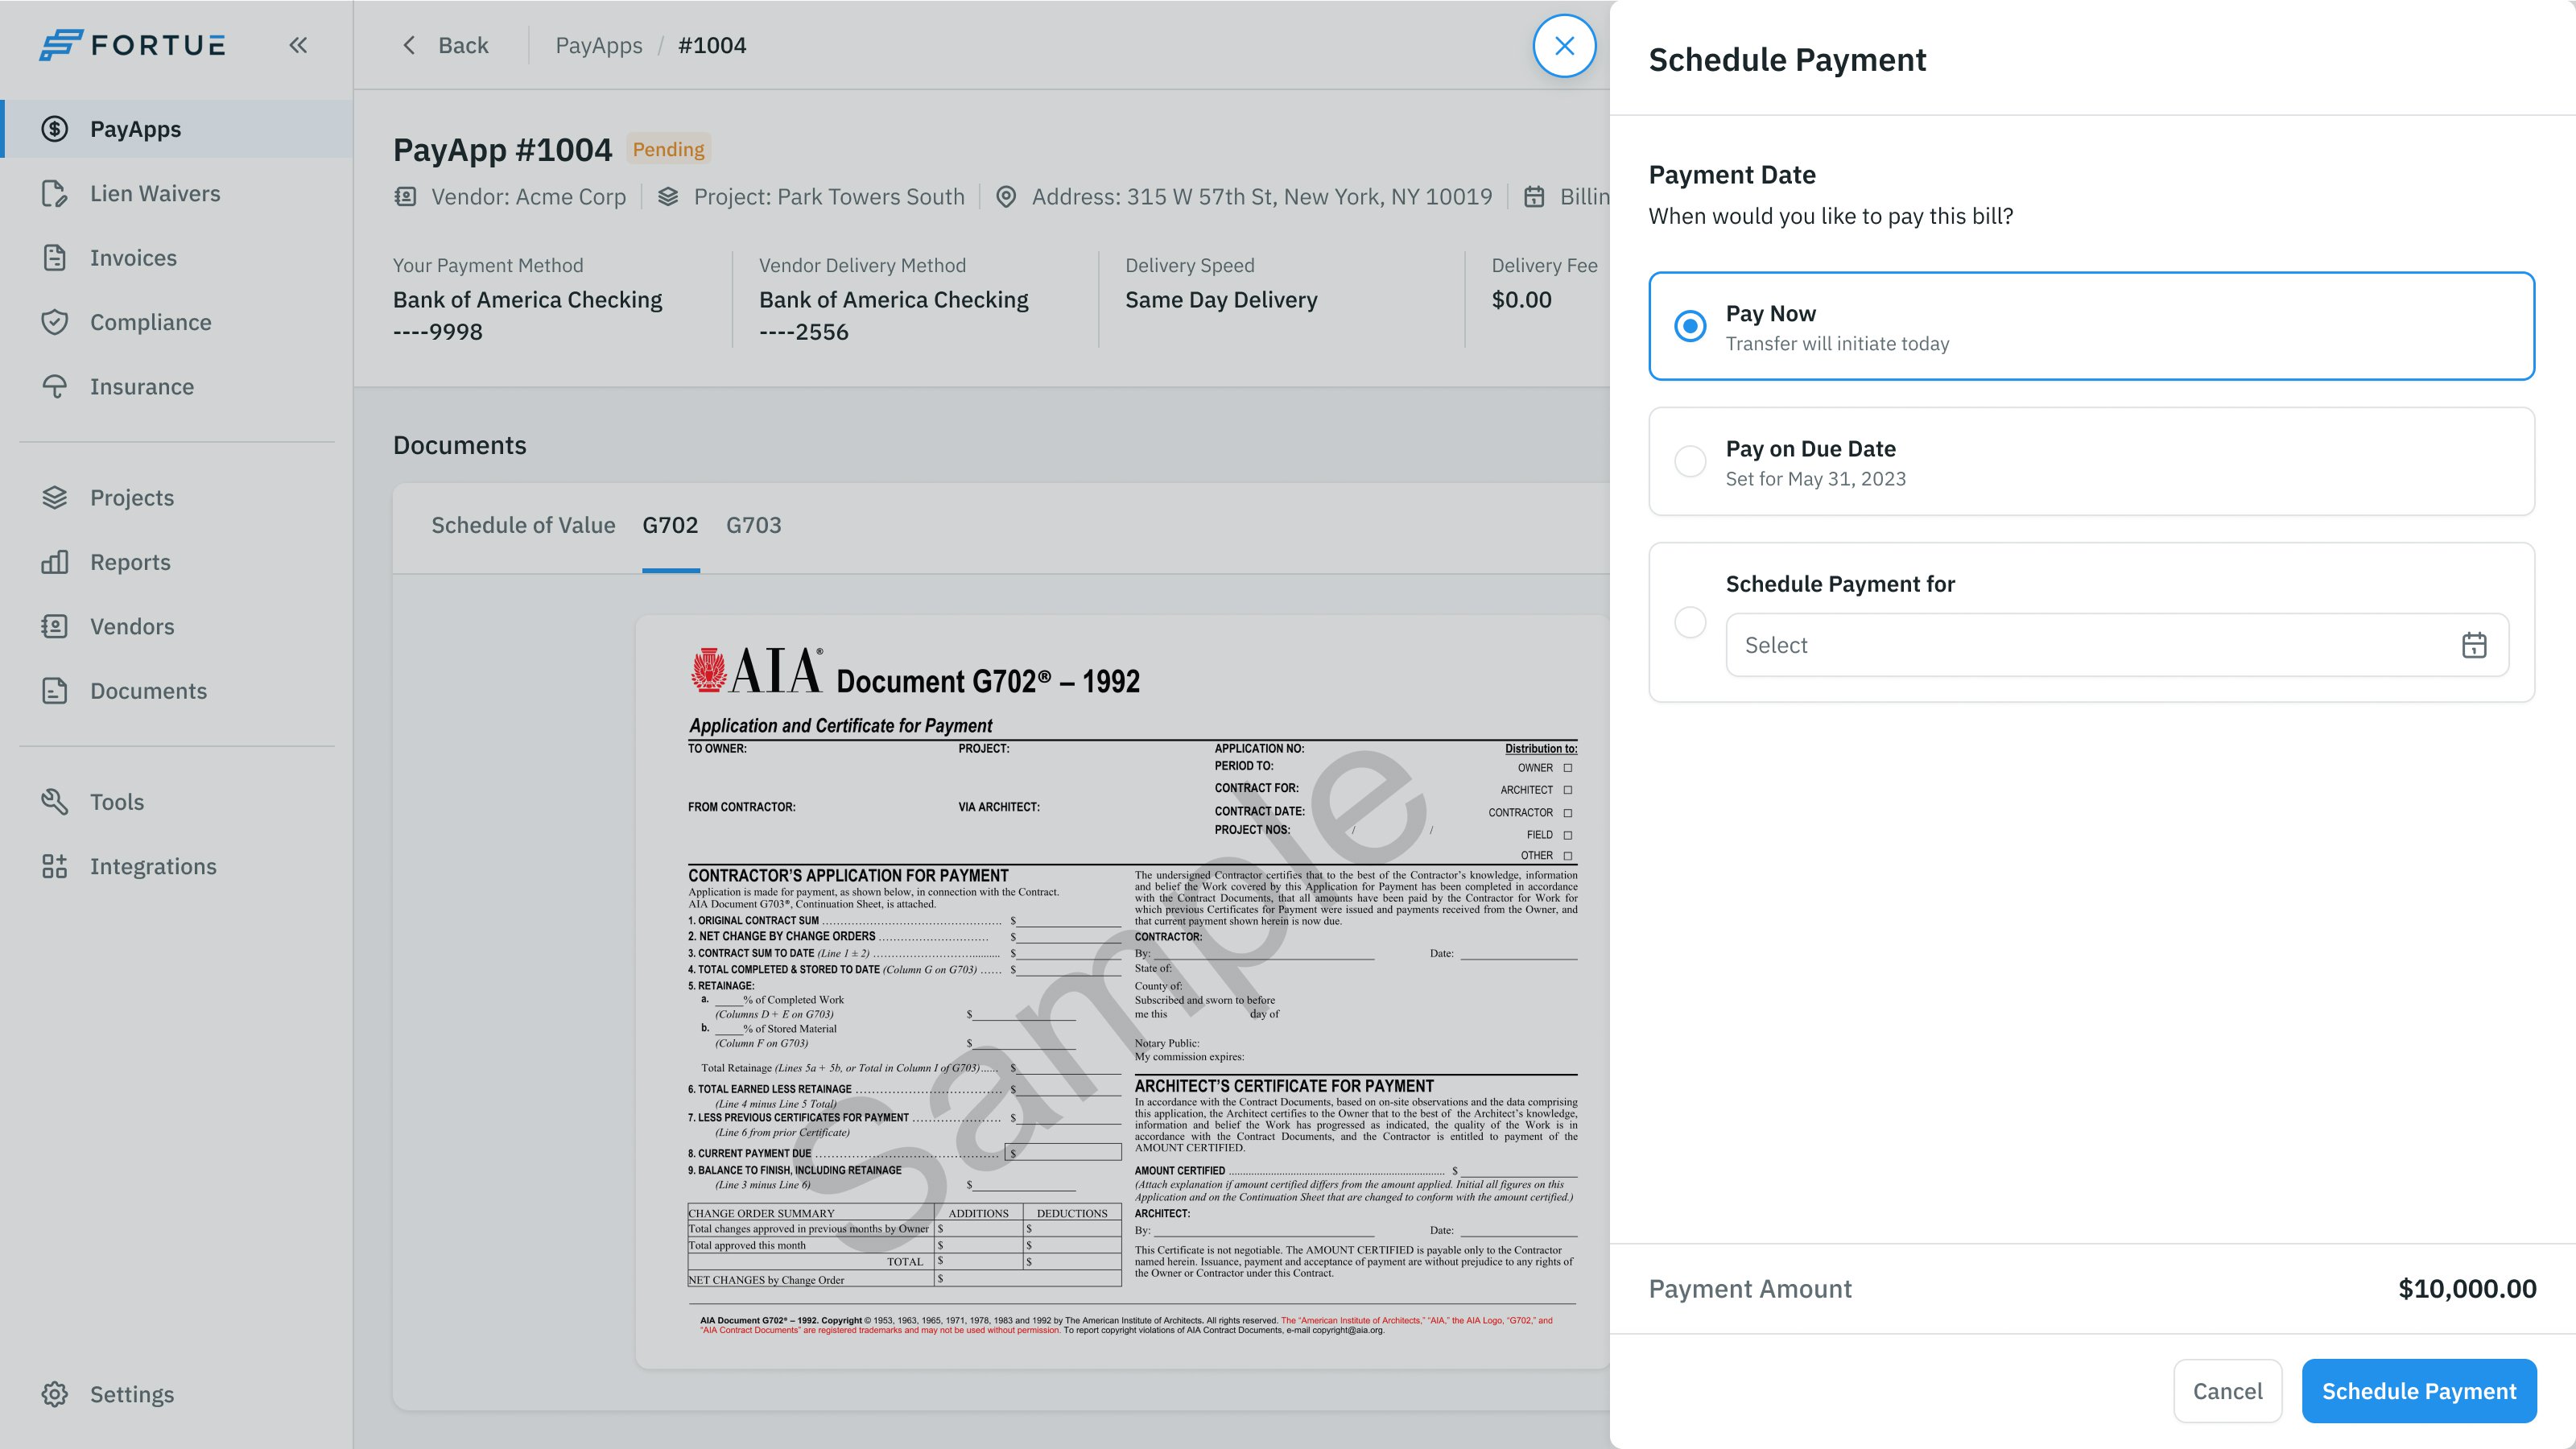Click PayApps breadcrumb link

point(599,45)
